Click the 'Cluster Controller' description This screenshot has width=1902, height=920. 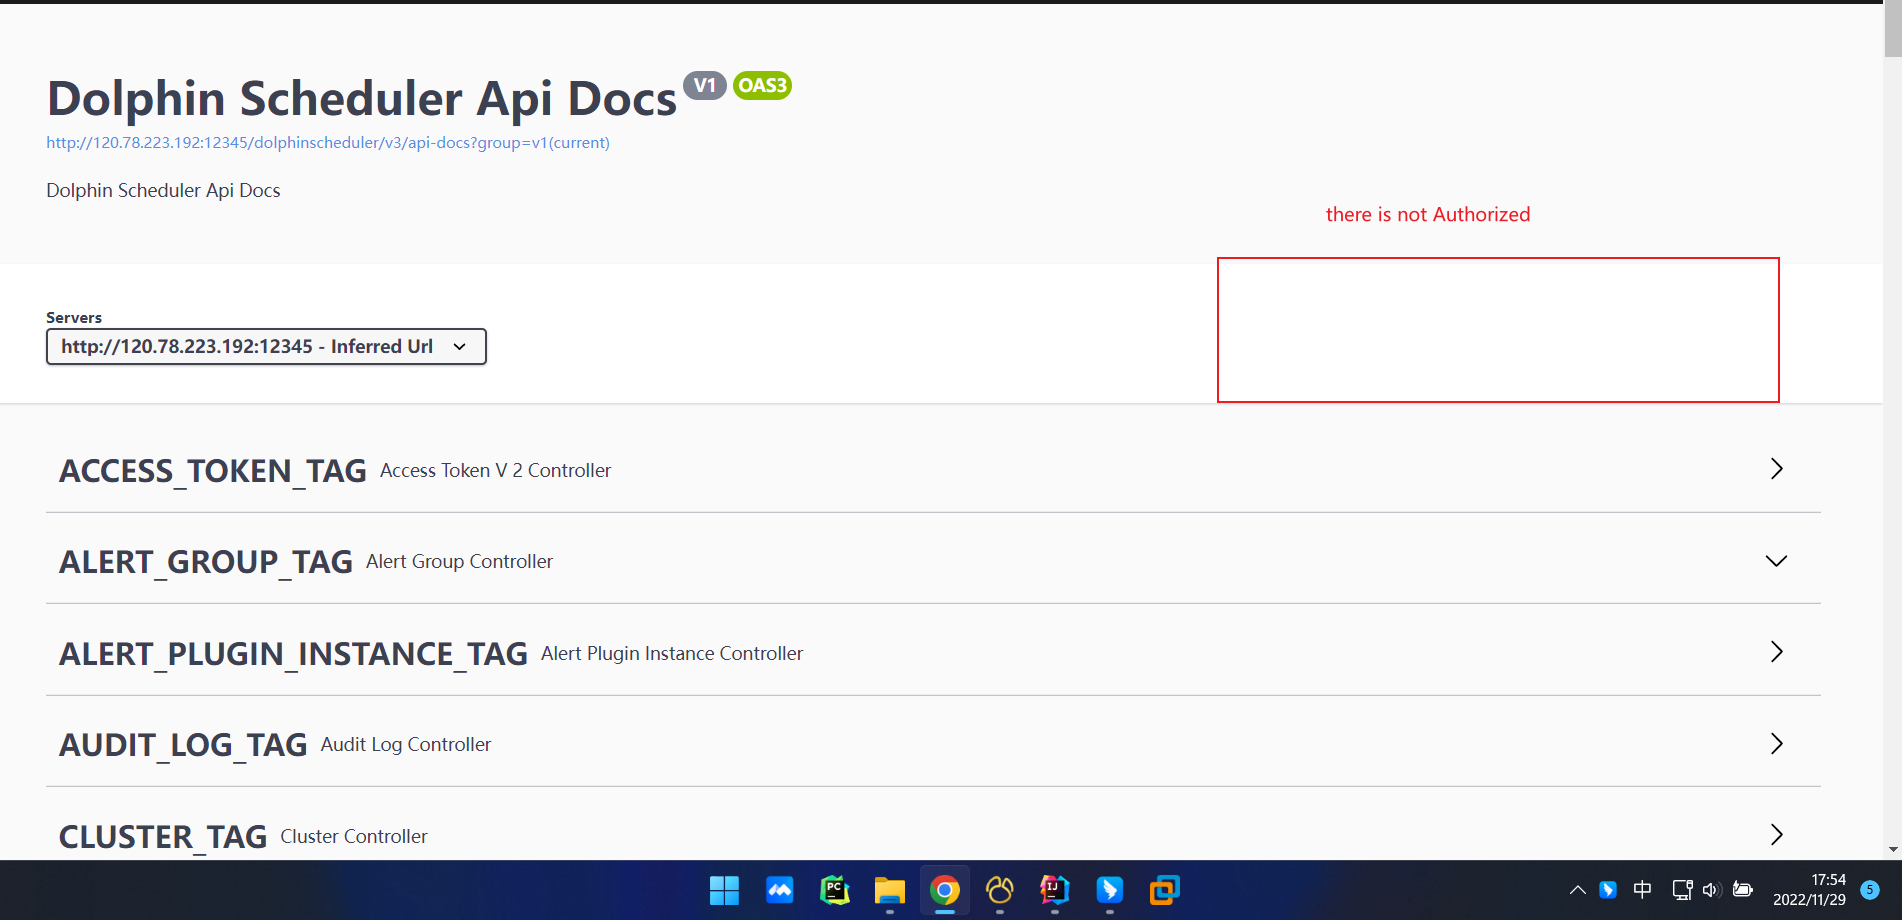pos(354,837)
